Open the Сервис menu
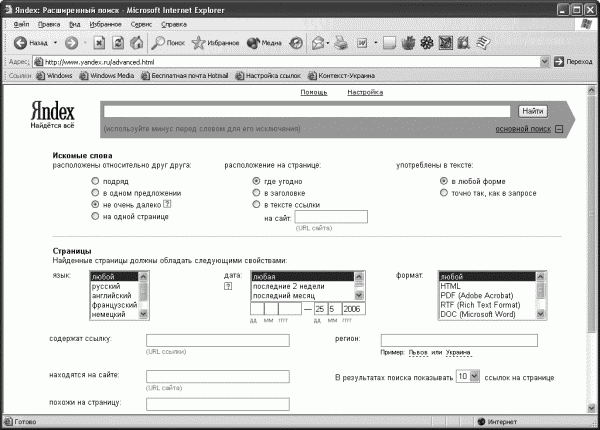The width and height of the screenshot is (600, 430). [141, 24]
